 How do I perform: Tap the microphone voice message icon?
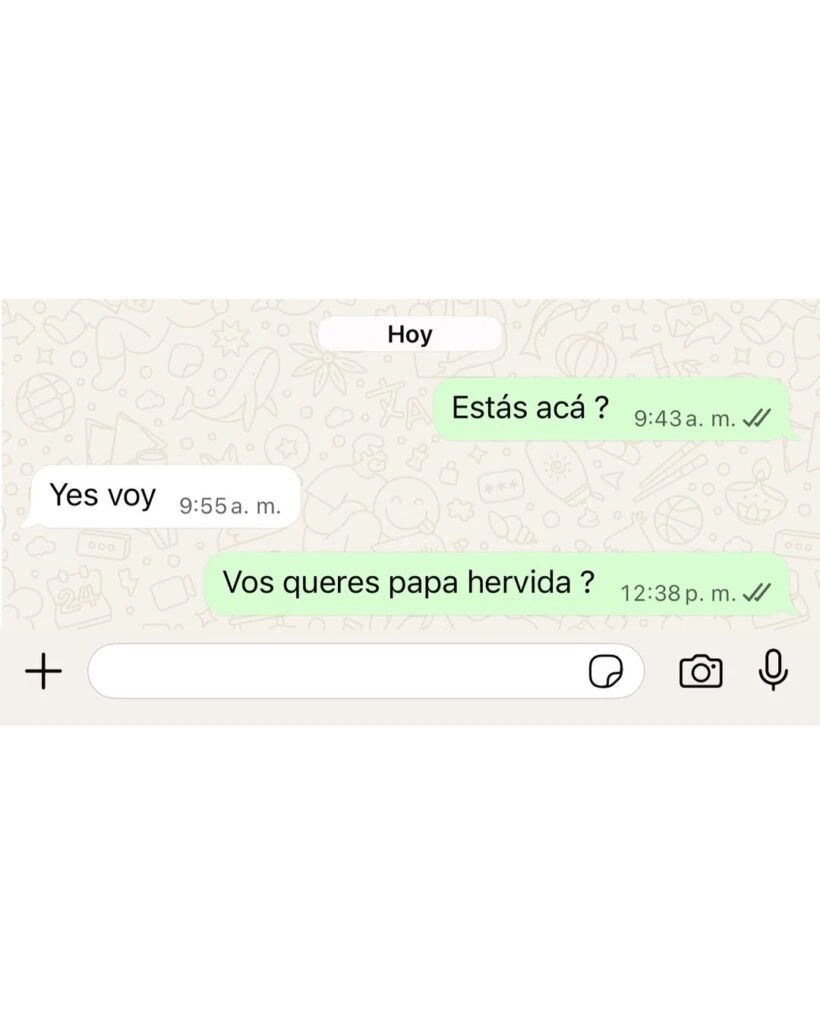click(773, 670)
